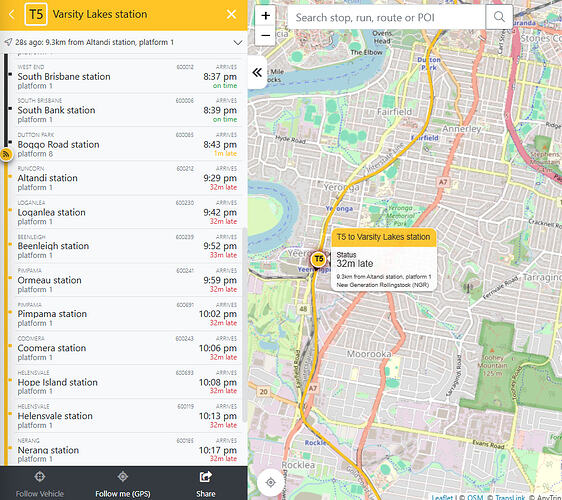Zoom out on the map
The image size is (562, 500).
coord(265,35)
